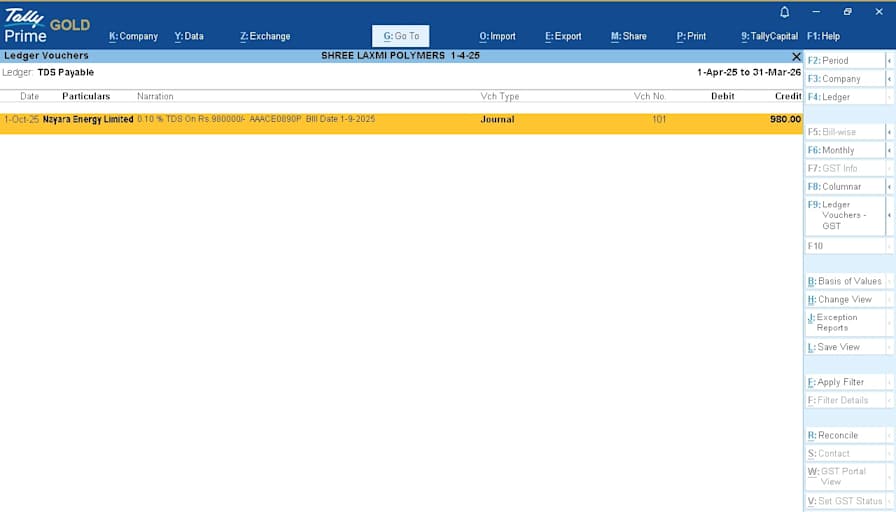Click R: Reconcile button
Viewport: 896px width, 512px height.
tap(845, 435)
